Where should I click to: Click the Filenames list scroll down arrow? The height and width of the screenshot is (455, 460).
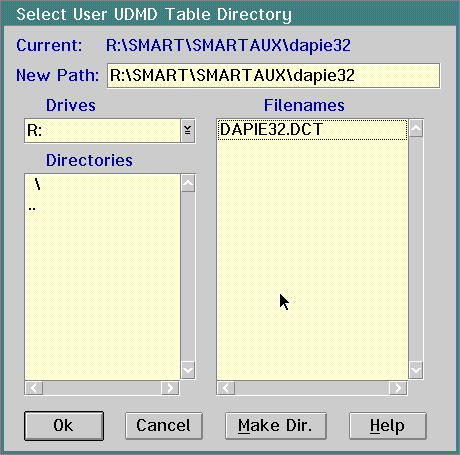pos(416,370)
